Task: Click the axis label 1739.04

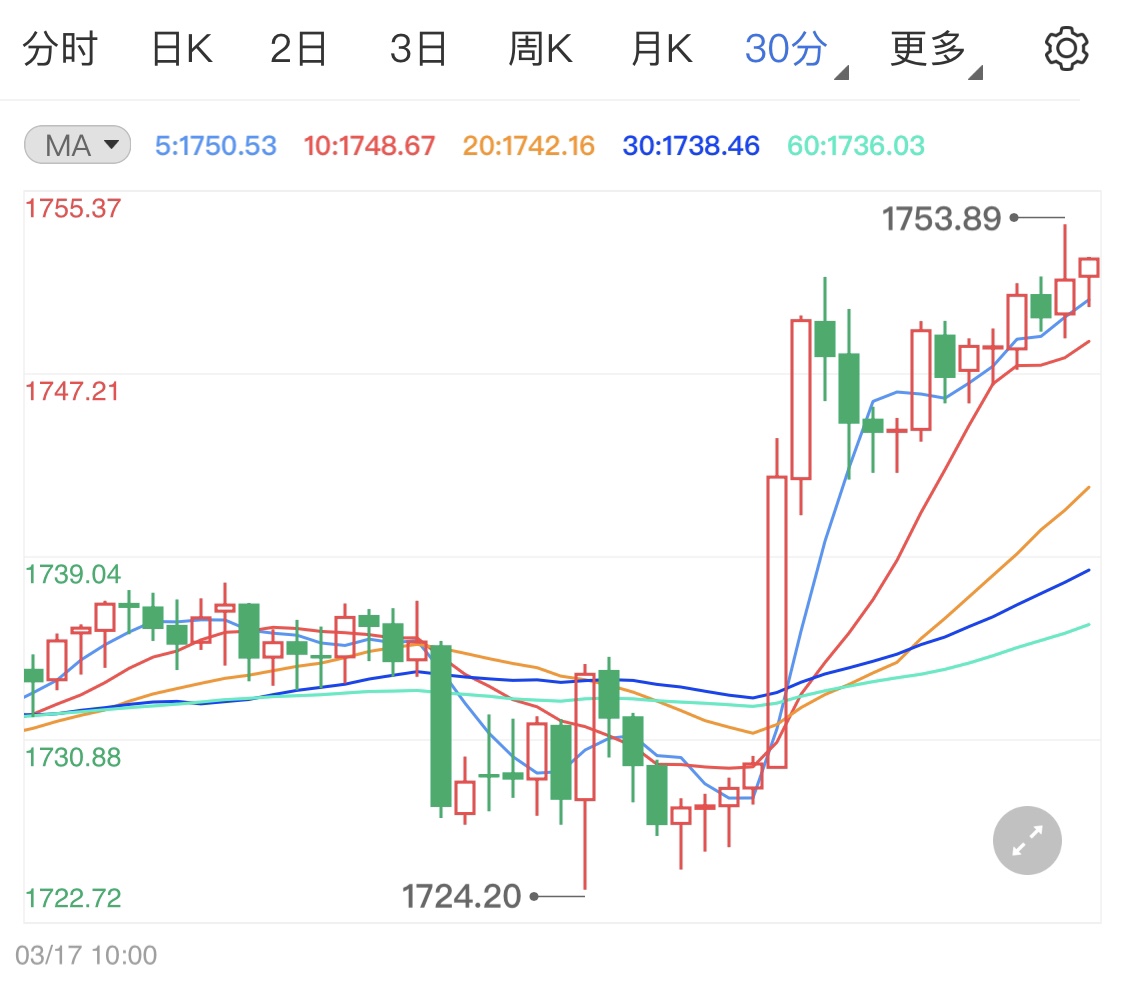Action: 73,575
